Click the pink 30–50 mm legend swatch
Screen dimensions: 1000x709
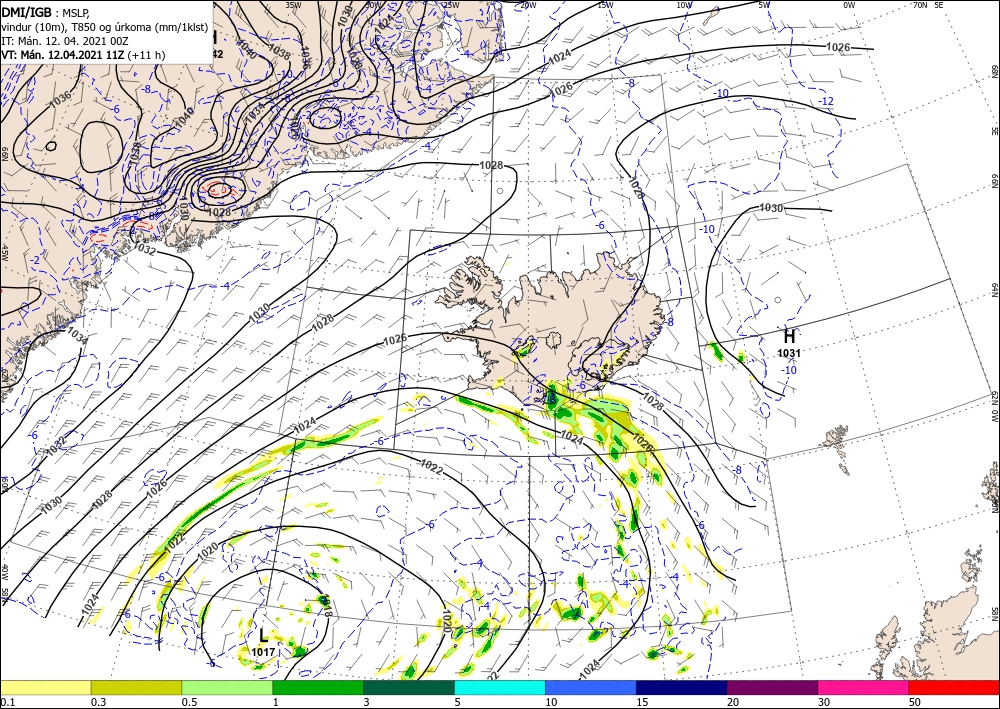coord(864,687)
